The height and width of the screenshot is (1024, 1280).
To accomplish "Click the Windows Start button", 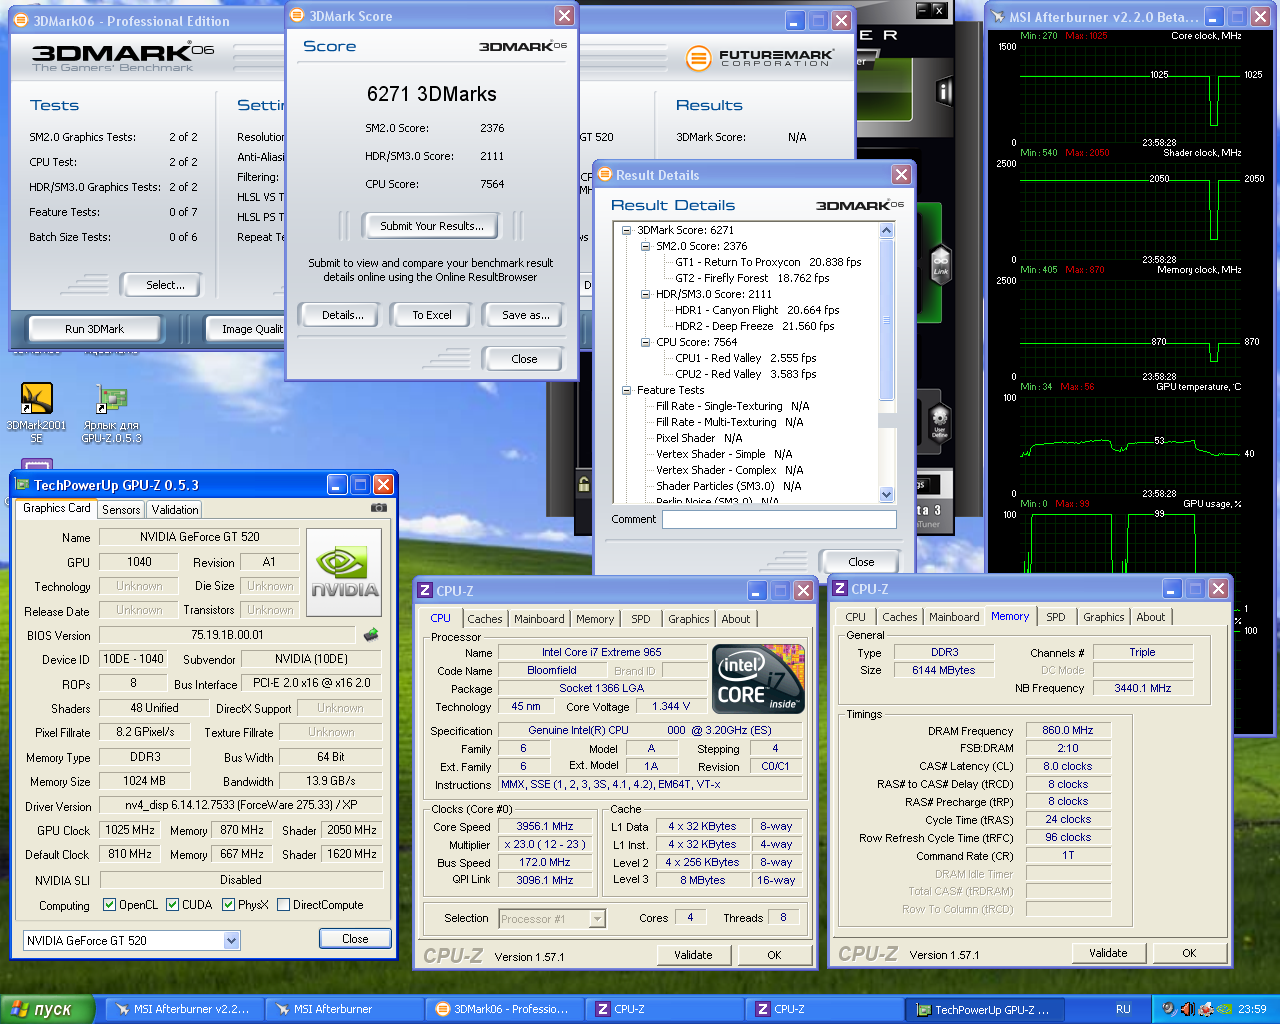I will pos(47,1009).
